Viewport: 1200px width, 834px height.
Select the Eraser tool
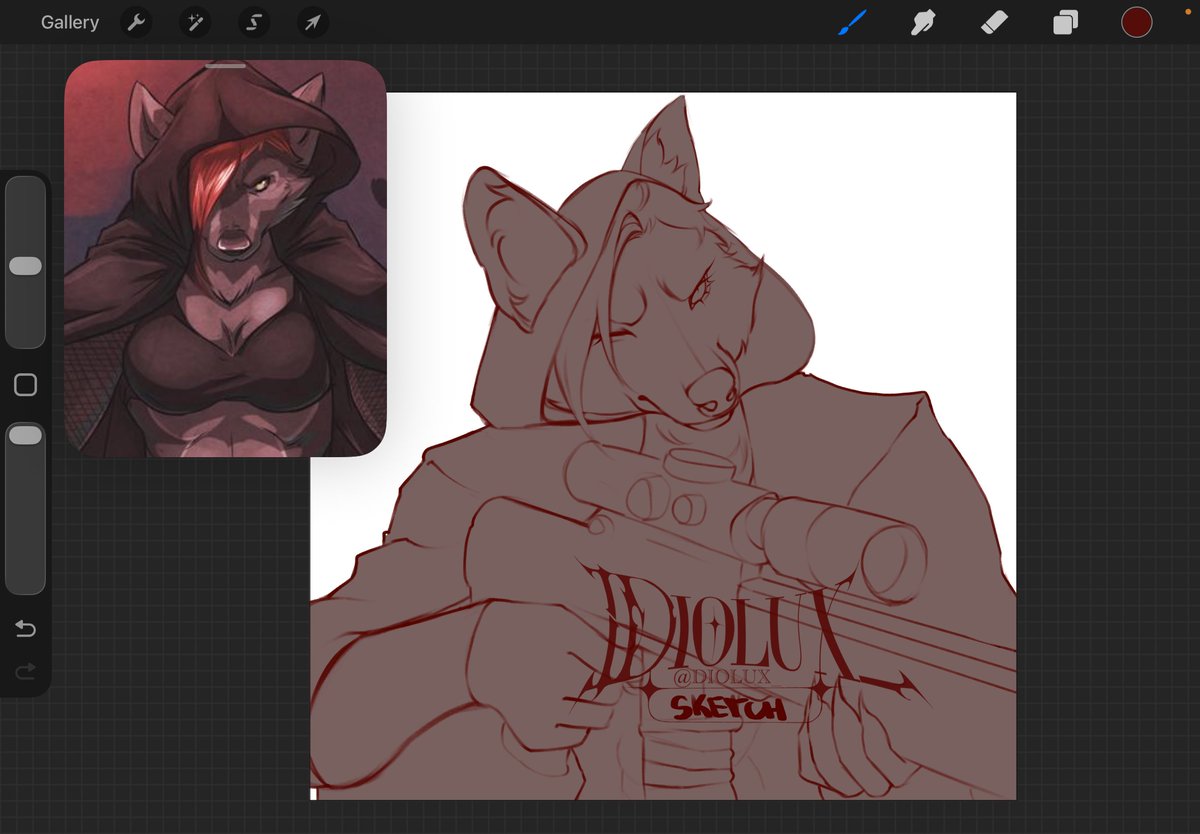pyautogui.click(x=994, y=22)
